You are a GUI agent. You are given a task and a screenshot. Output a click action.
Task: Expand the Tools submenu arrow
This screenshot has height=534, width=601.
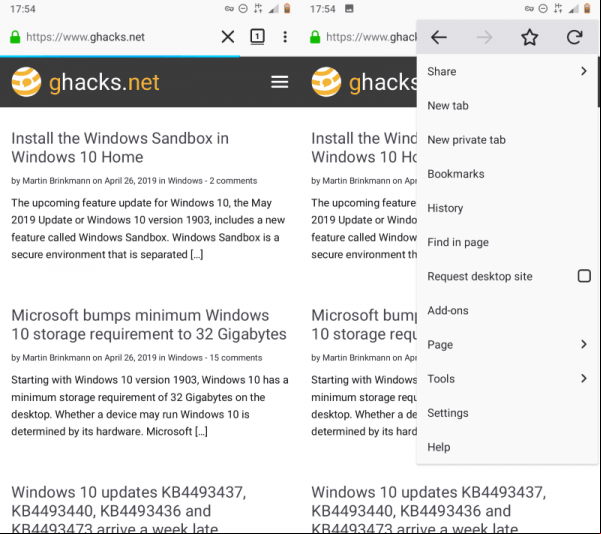point(584,378)
